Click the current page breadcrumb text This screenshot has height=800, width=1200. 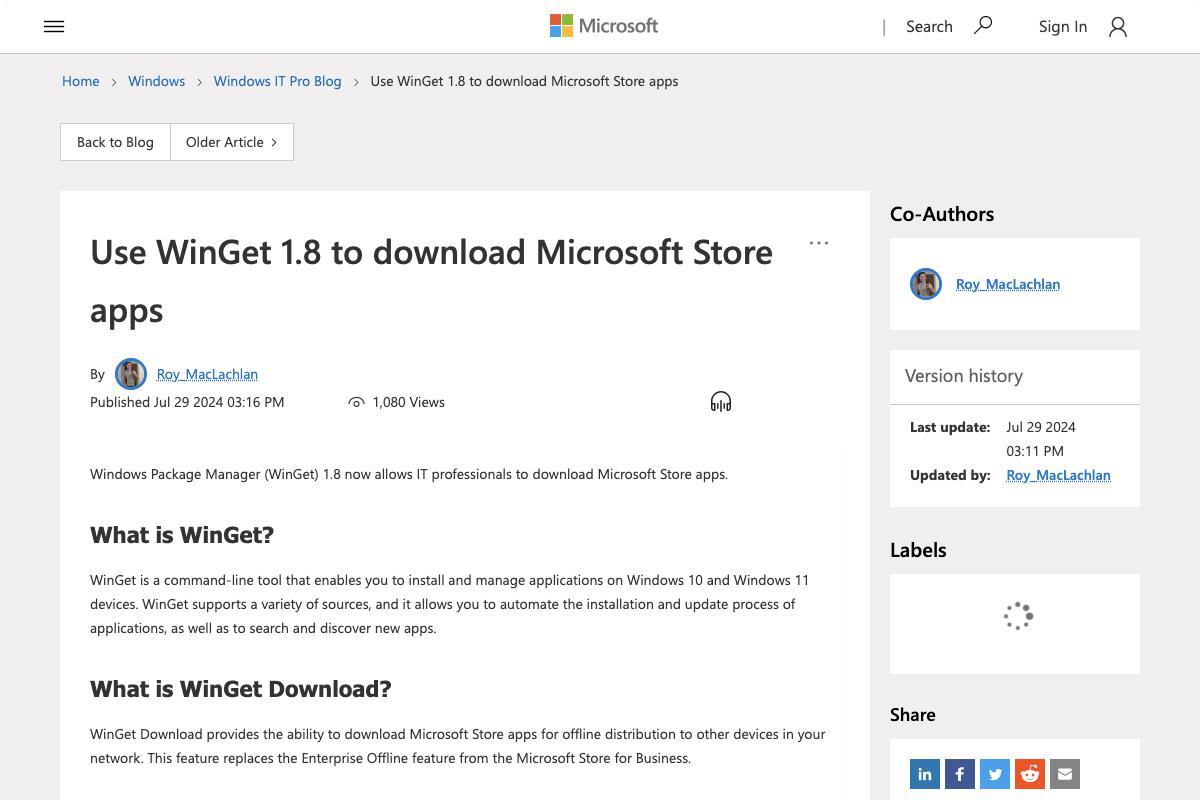(524, 81)
